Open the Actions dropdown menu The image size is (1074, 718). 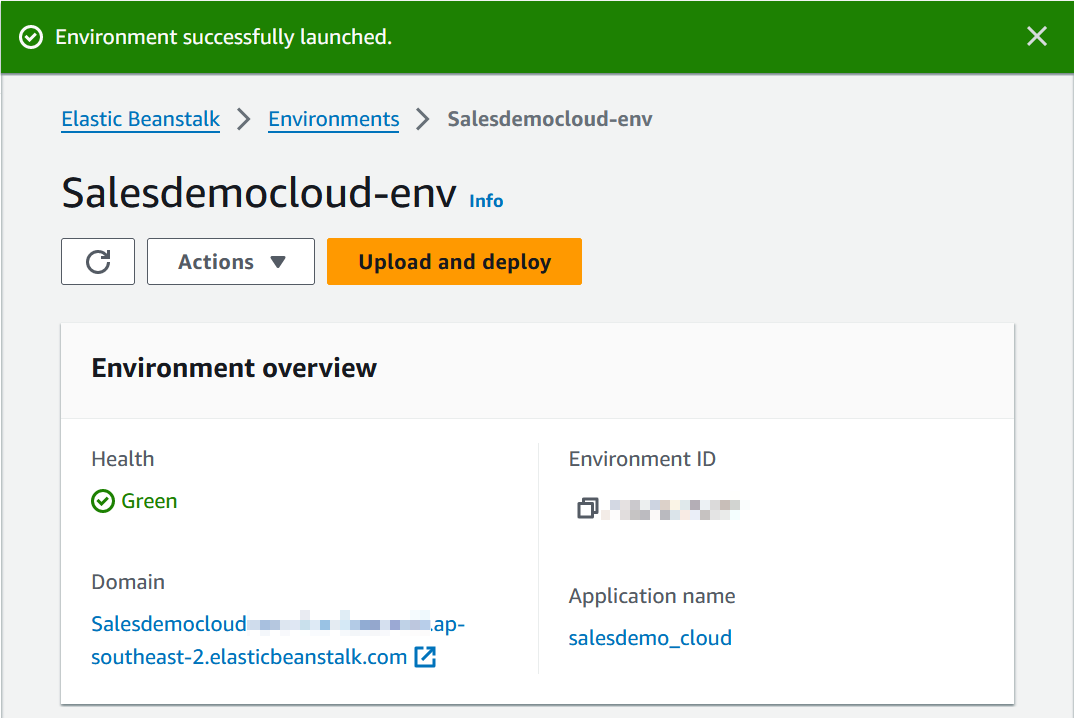231,262
